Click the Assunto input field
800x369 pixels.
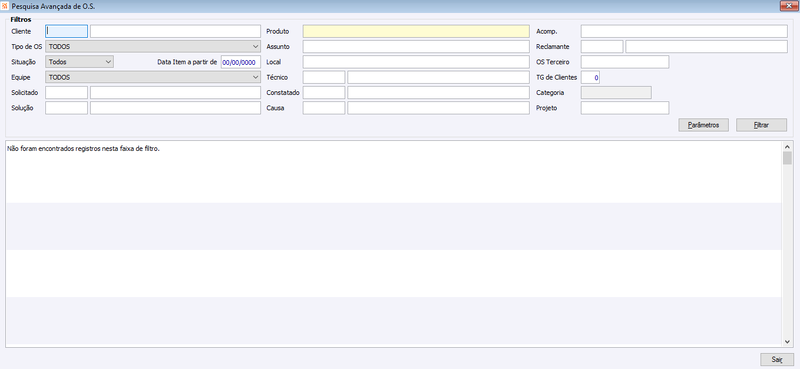click(416, 46)
